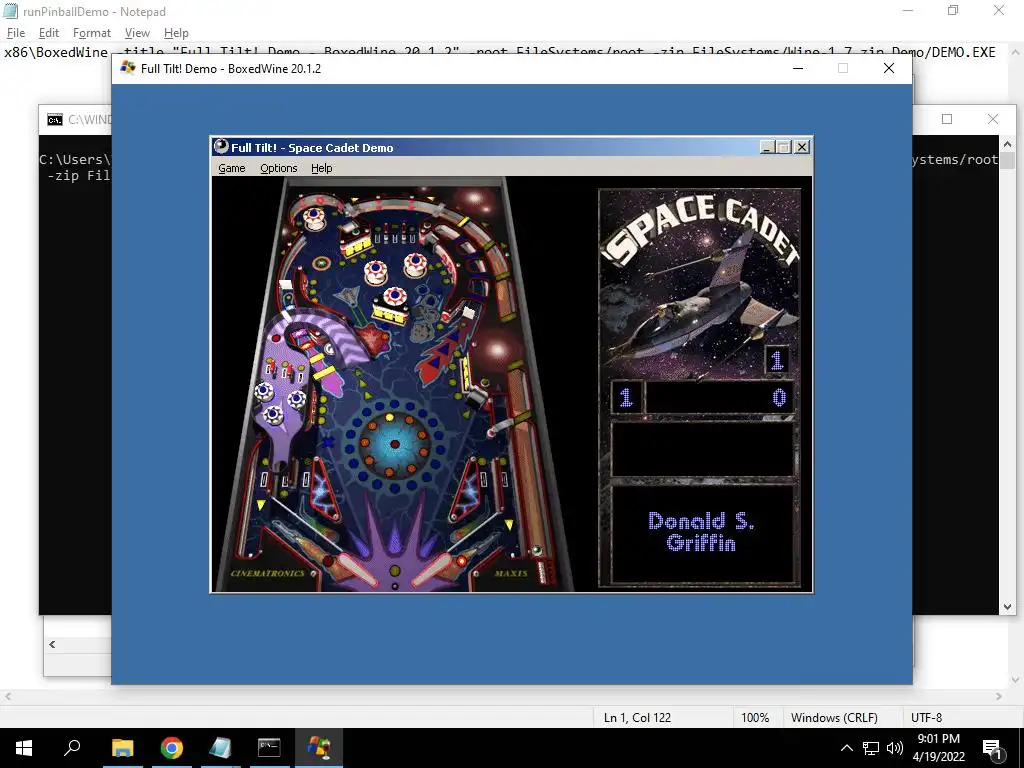Open Notepad's Format menu

(91, 33)
